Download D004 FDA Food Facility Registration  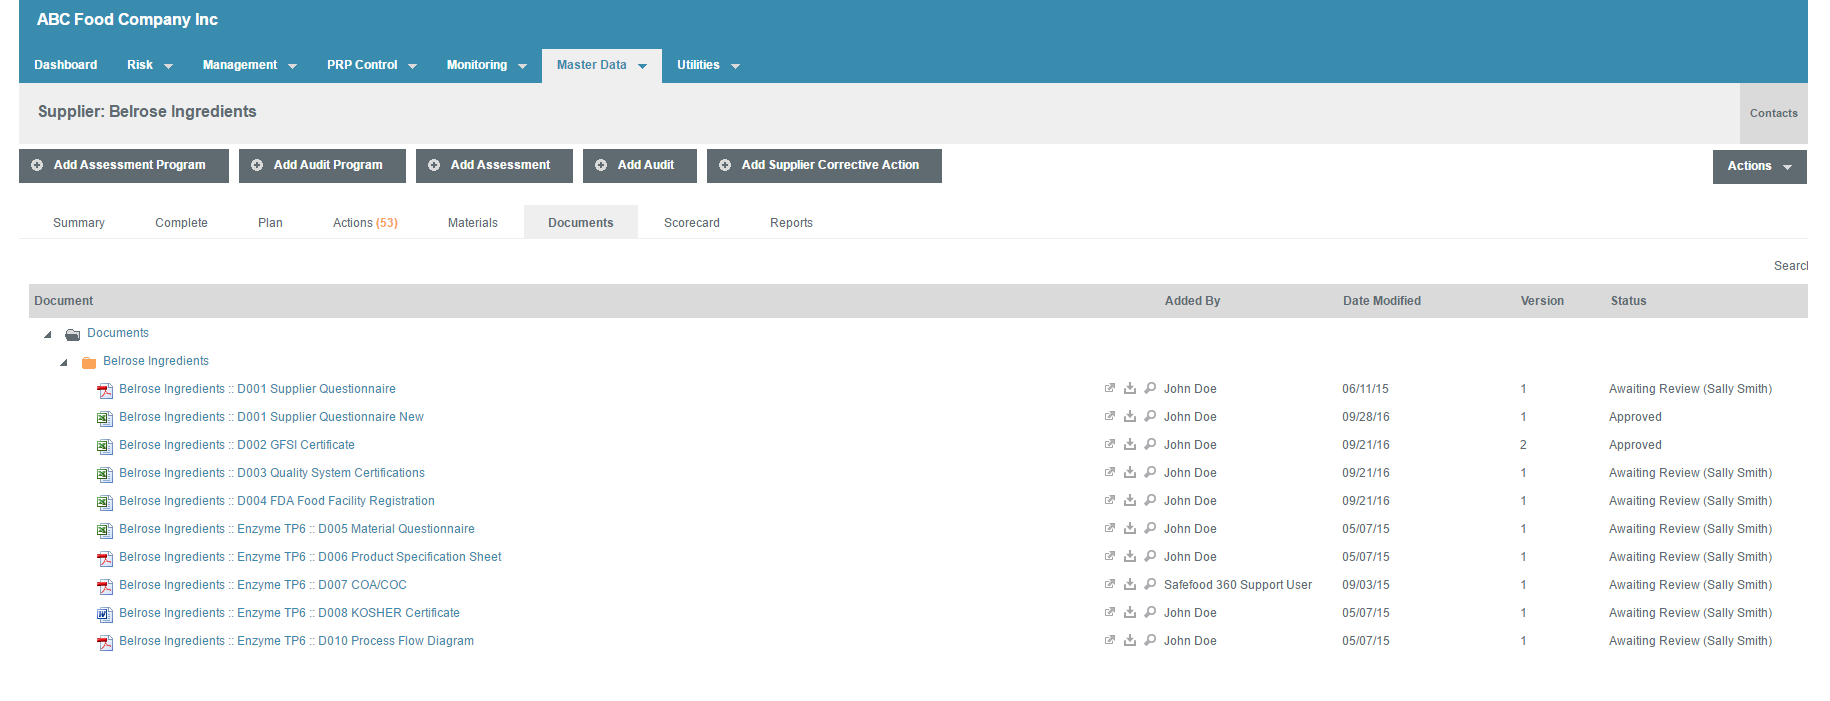1130,500
